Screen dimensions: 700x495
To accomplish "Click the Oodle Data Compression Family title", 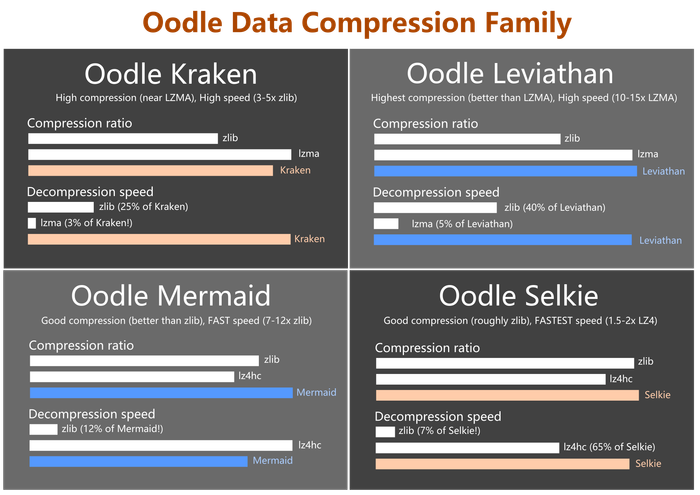I will pyautogui.click(x=356, y=22).
